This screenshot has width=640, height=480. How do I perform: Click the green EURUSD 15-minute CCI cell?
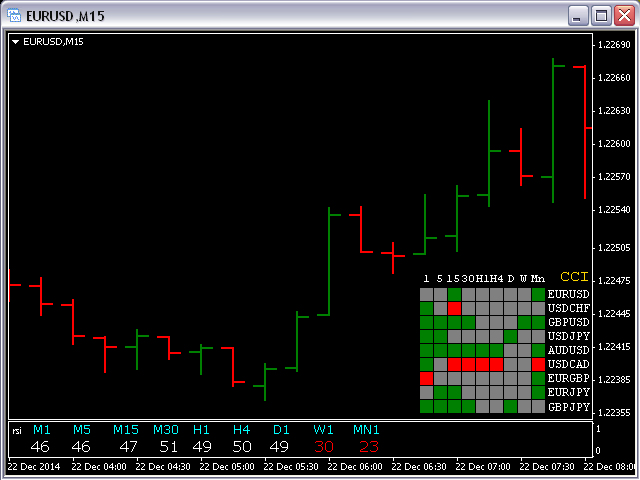pyautogui.click(x=454, y=294)
